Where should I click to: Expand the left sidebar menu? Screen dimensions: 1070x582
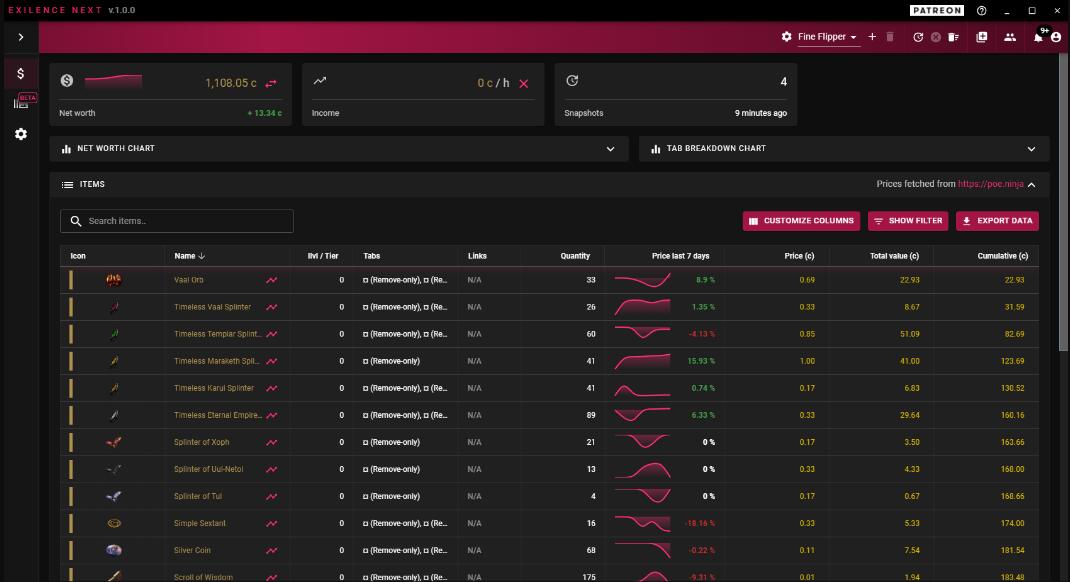20,37
